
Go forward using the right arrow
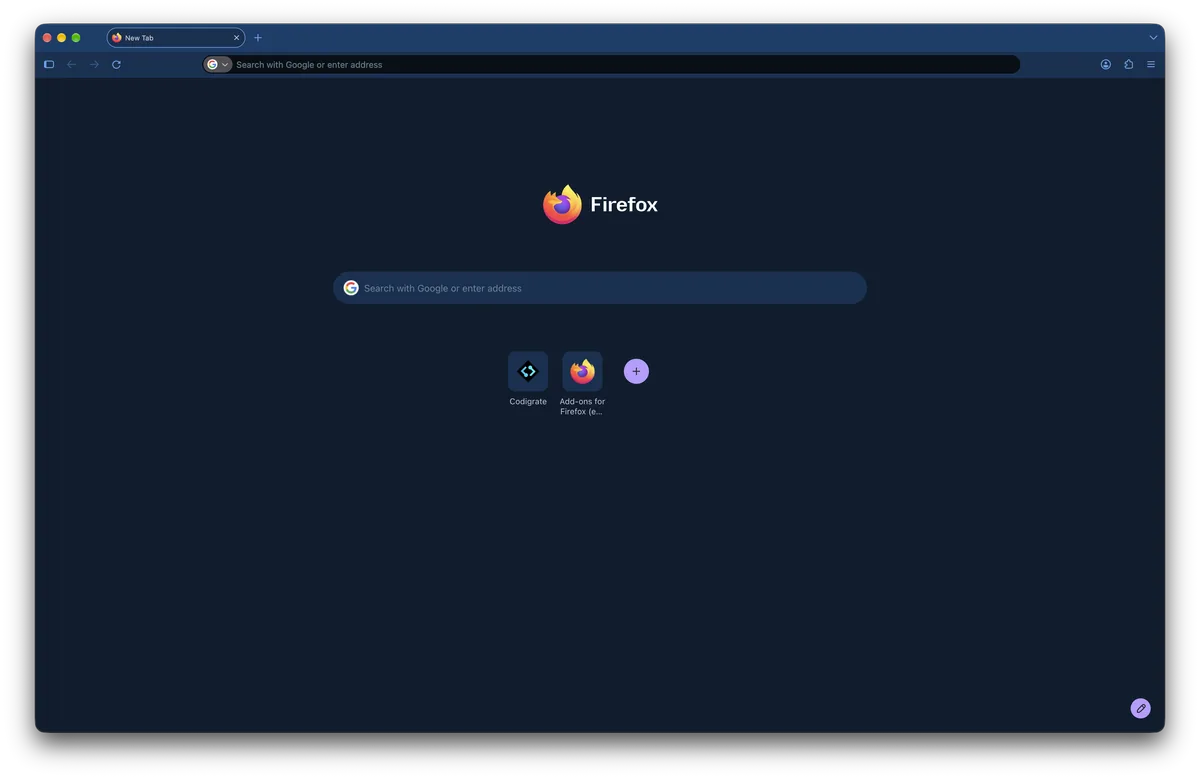click(x=94, y=64)
